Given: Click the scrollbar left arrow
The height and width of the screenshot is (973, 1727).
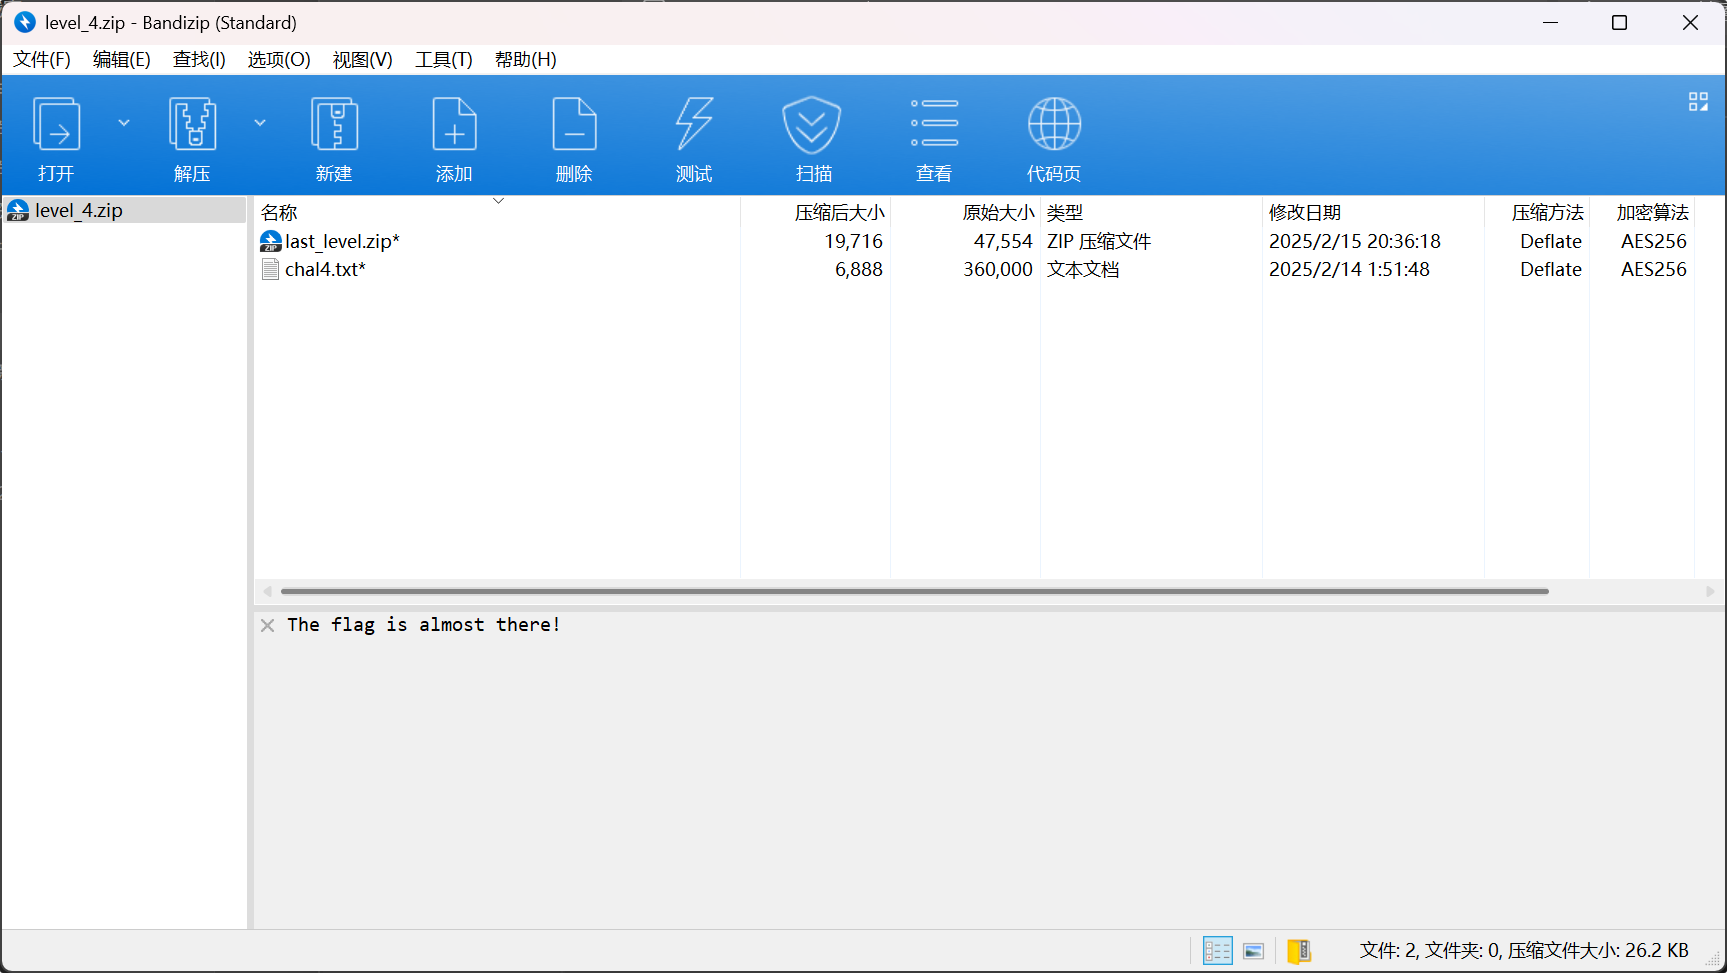Looking at the screenshot, I should point(266,591).
